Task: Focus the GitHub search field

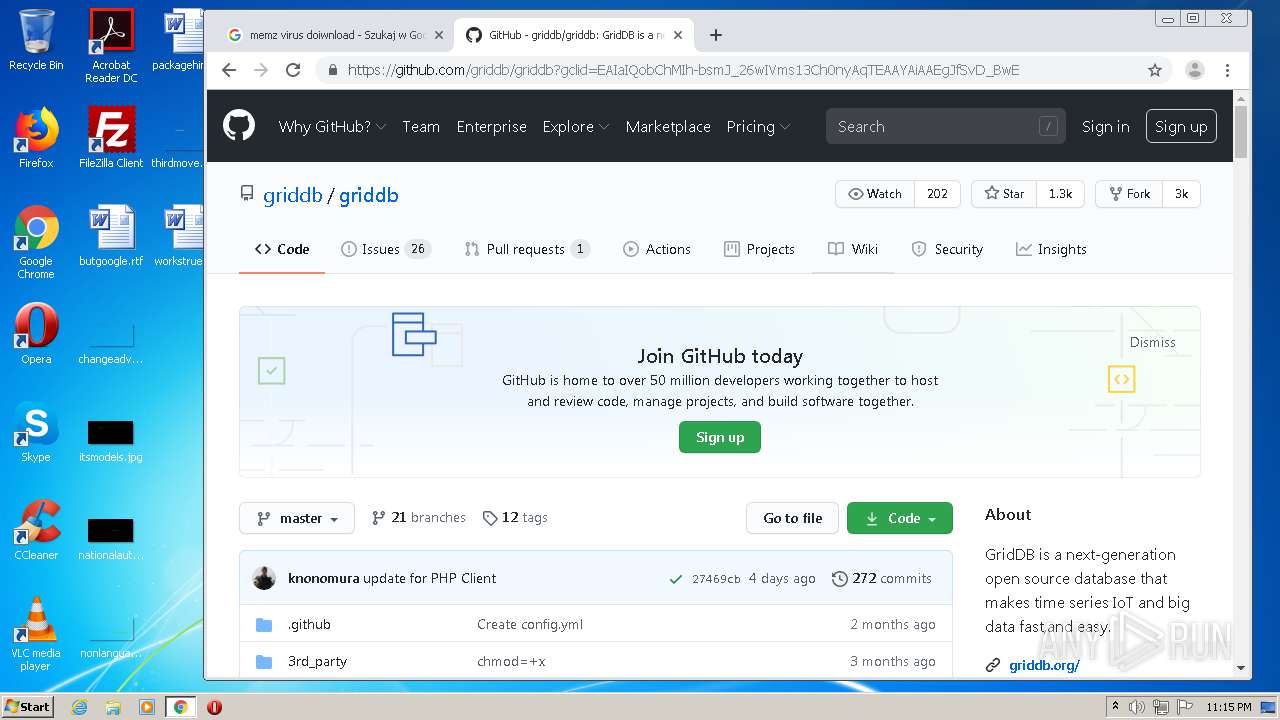Action: click(x=945, y=126)
